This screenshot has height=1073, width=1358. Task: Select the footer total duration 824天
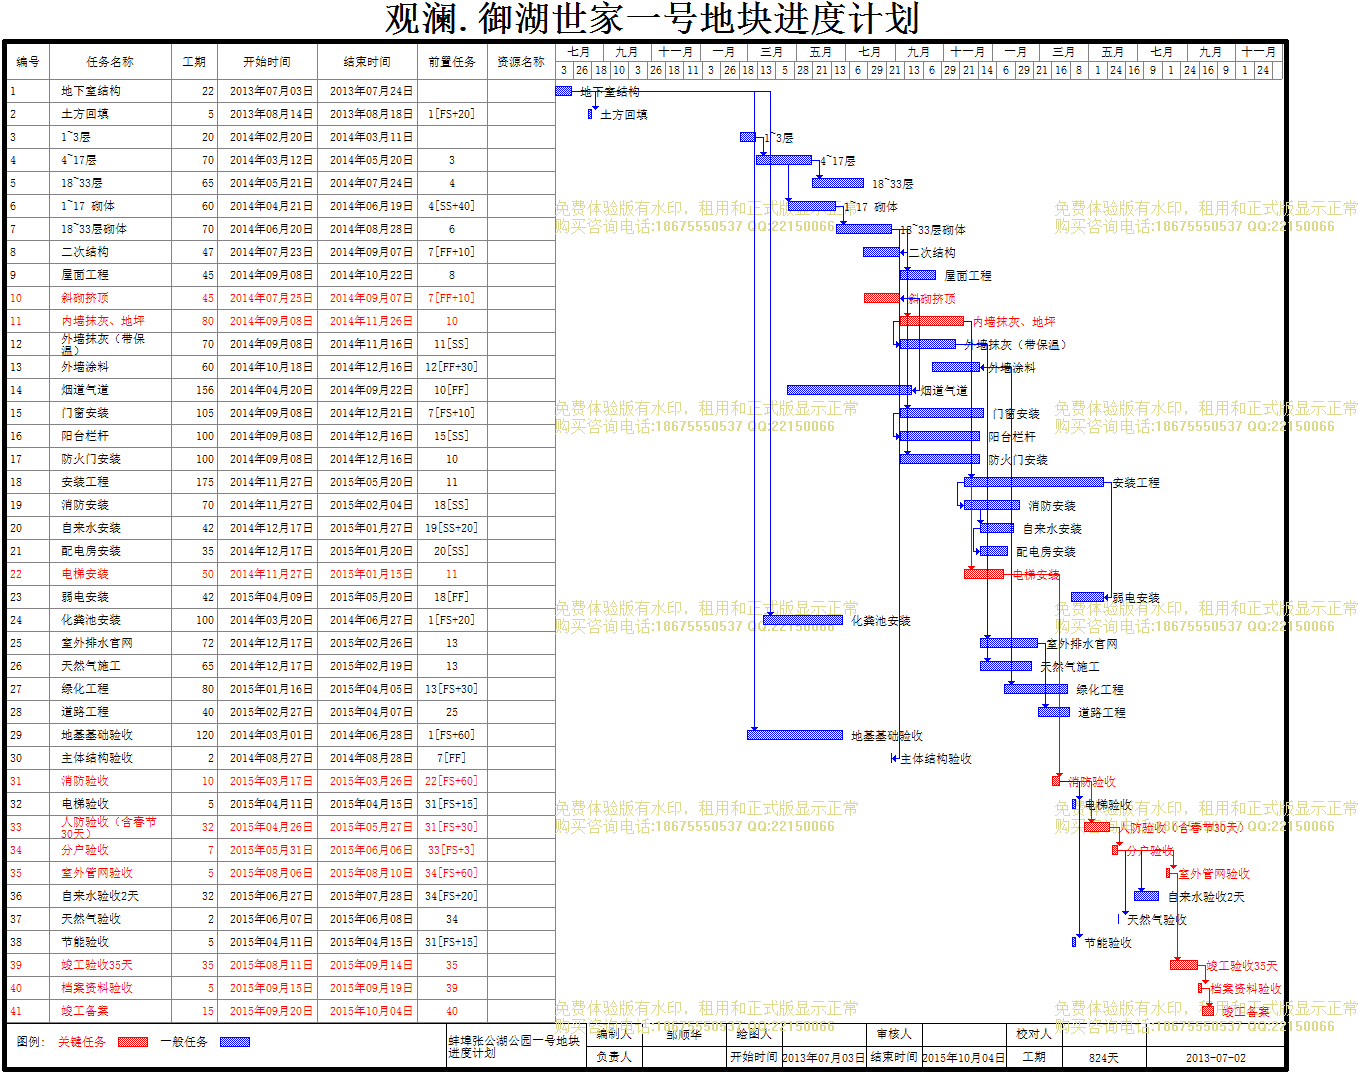coord(1104,1057)
